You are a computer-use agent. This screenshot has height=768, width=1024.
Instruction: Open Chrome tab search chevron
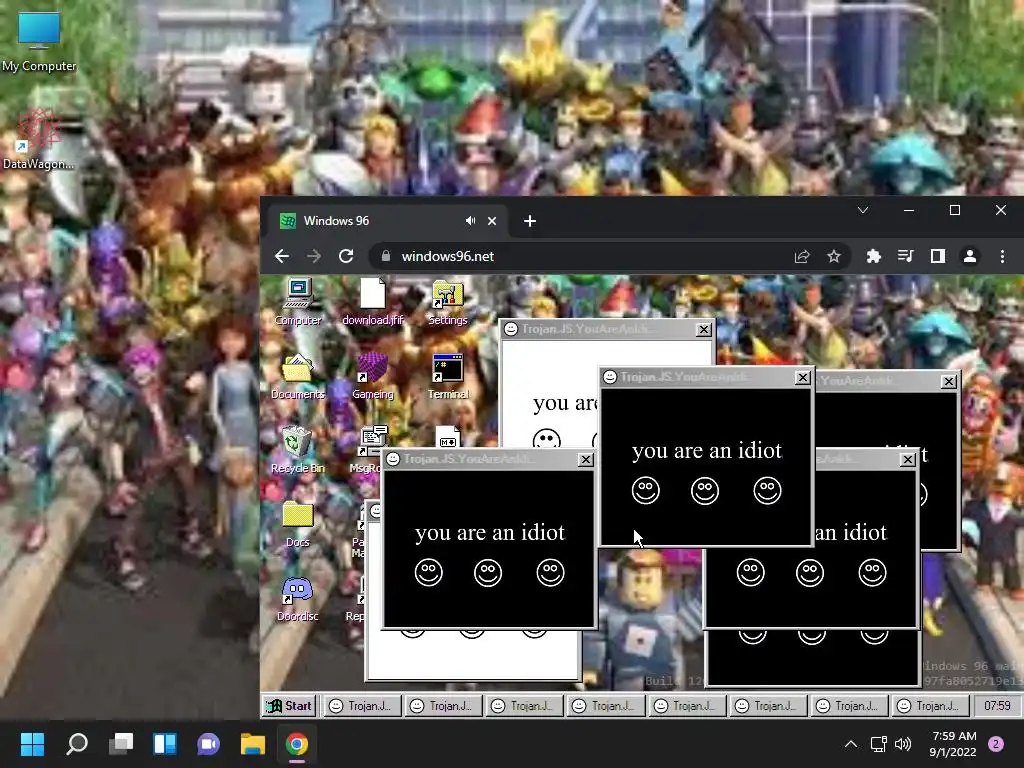pos(863,210)
